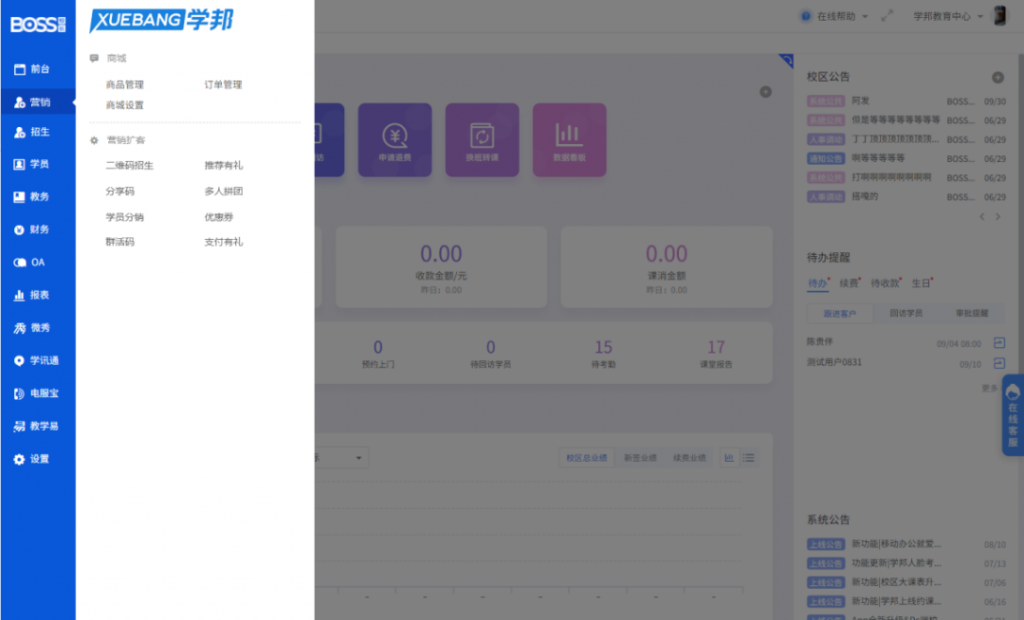
Task: Switch to the 续费 reminder tab
Action: (850, 284)
